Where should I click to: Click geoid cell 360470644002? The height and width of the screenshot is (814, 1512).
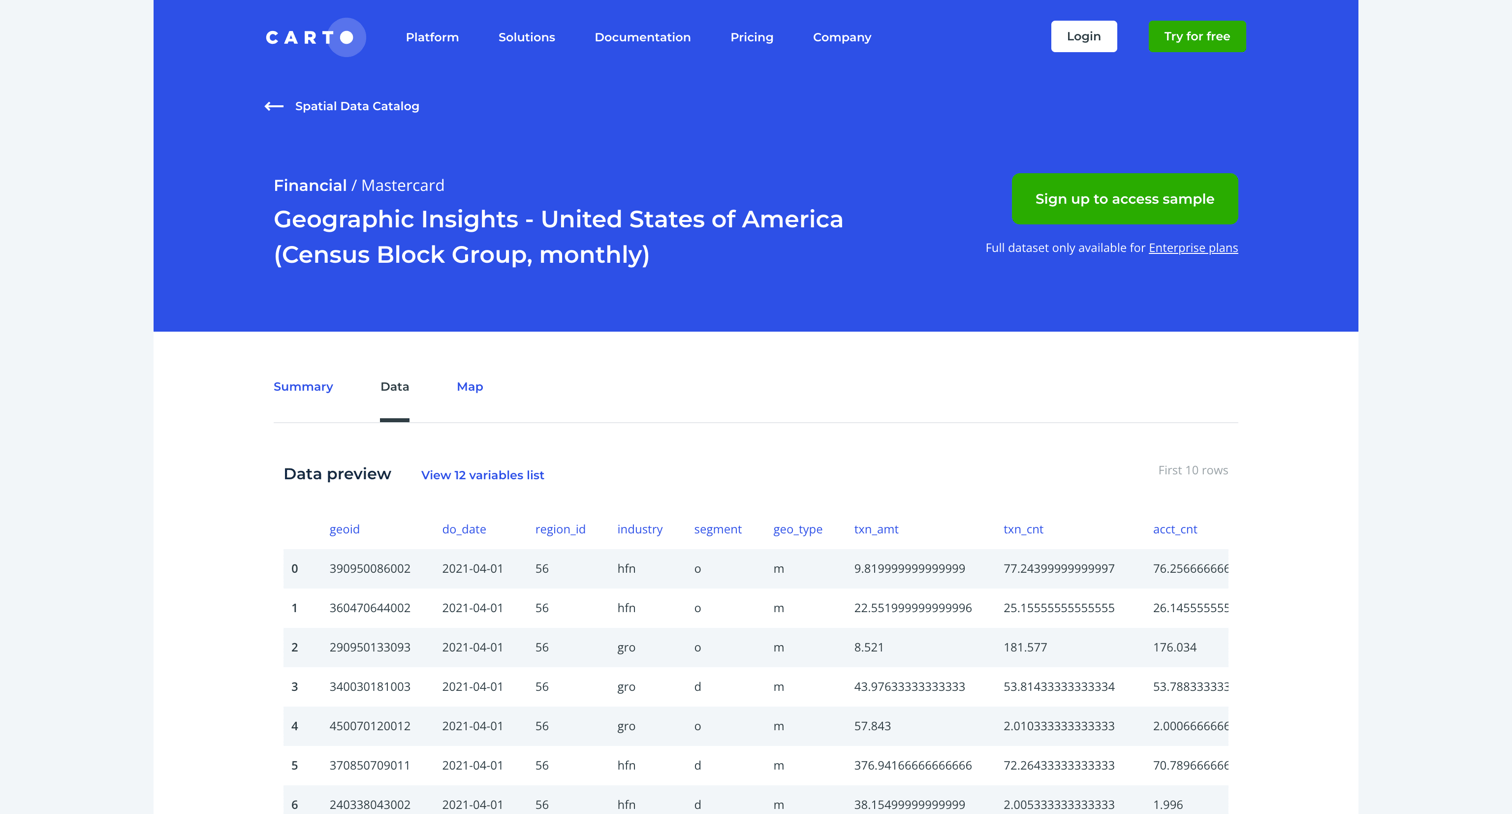(370, 608)
